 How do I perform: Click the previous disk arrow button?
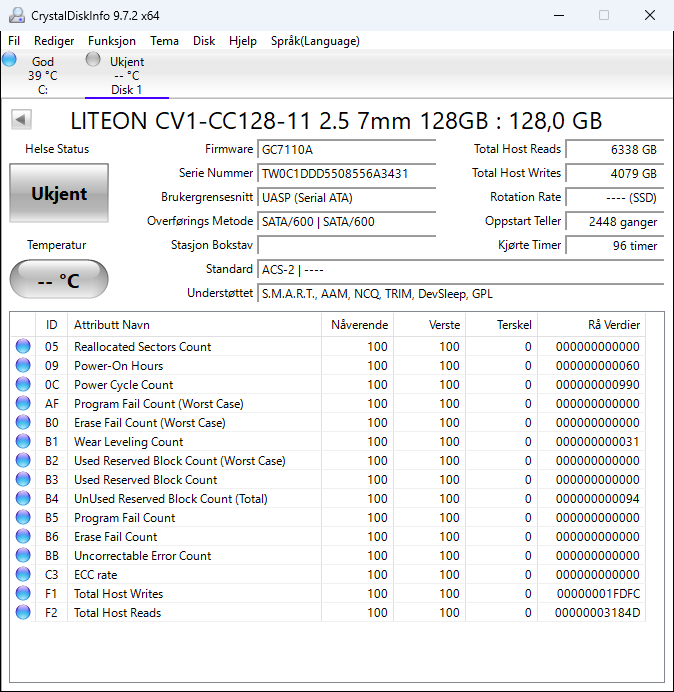[x=21, y=120]
